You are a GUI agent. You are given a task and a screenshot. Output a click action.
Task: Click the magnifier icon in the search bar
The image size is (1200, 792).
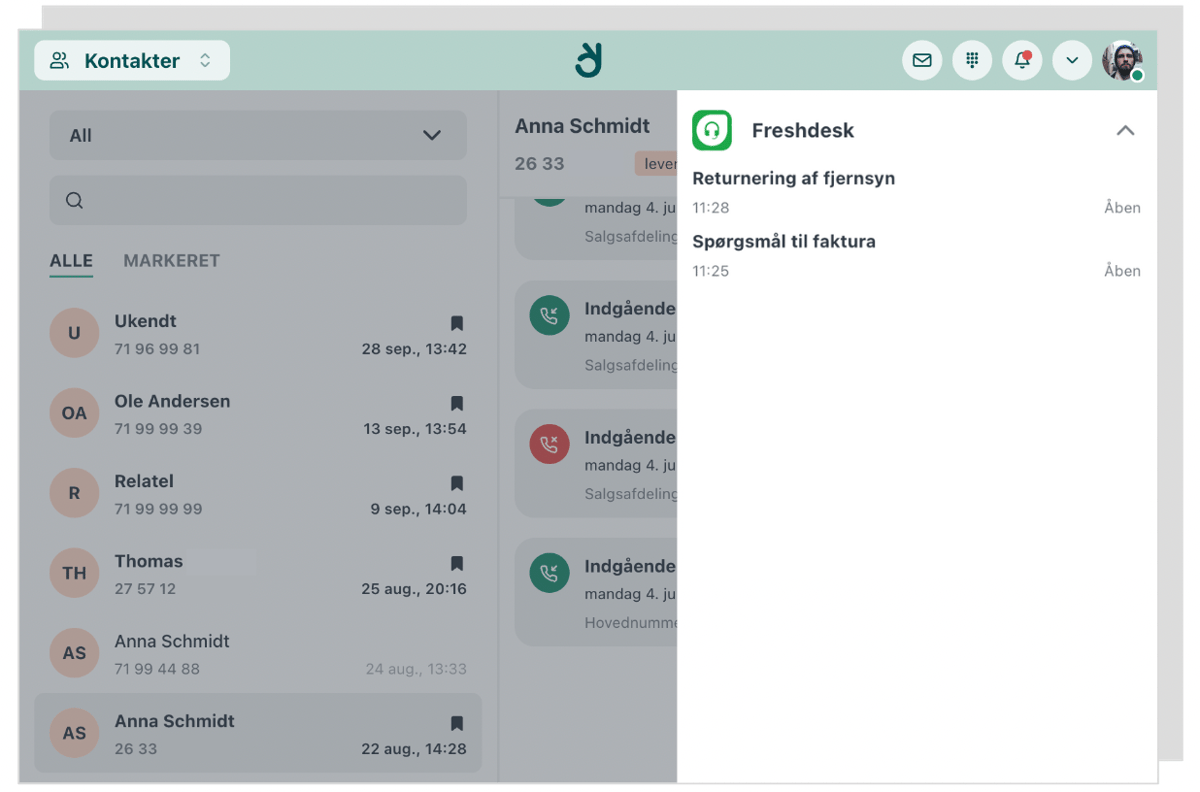point(74,200)
